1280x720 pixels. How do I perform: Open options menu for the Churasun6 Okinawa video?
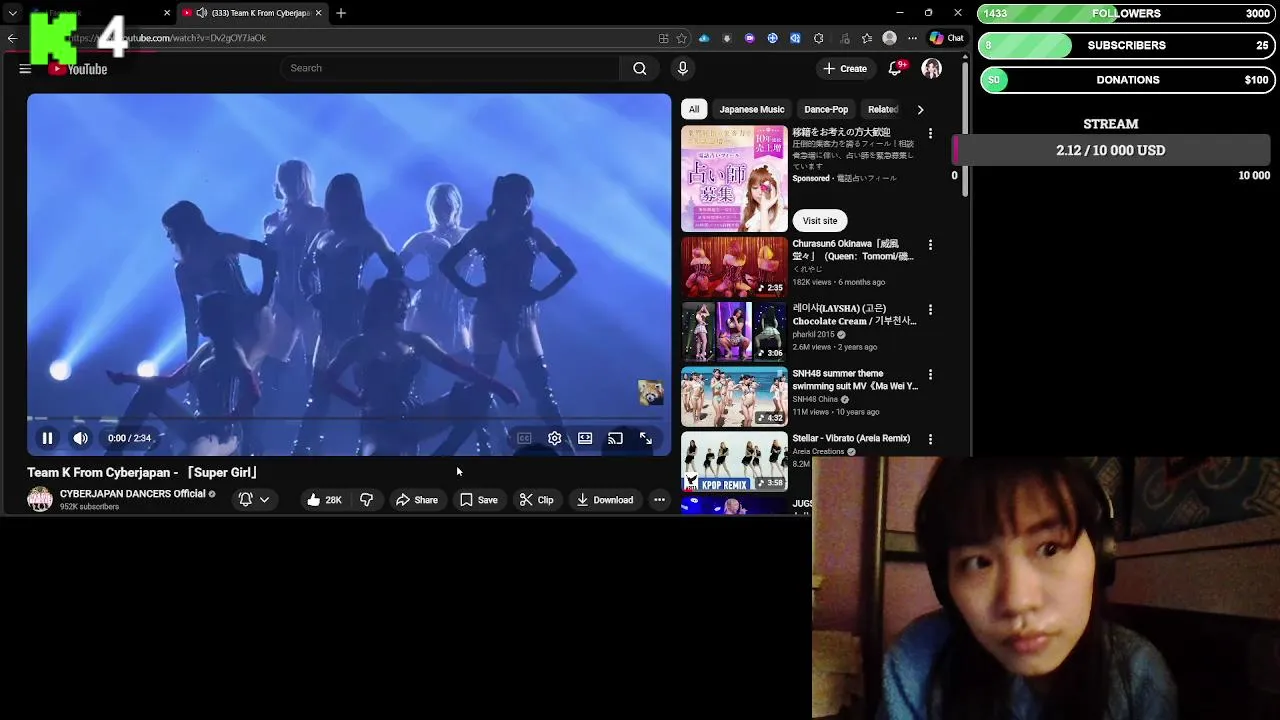(x=930, y=245)
